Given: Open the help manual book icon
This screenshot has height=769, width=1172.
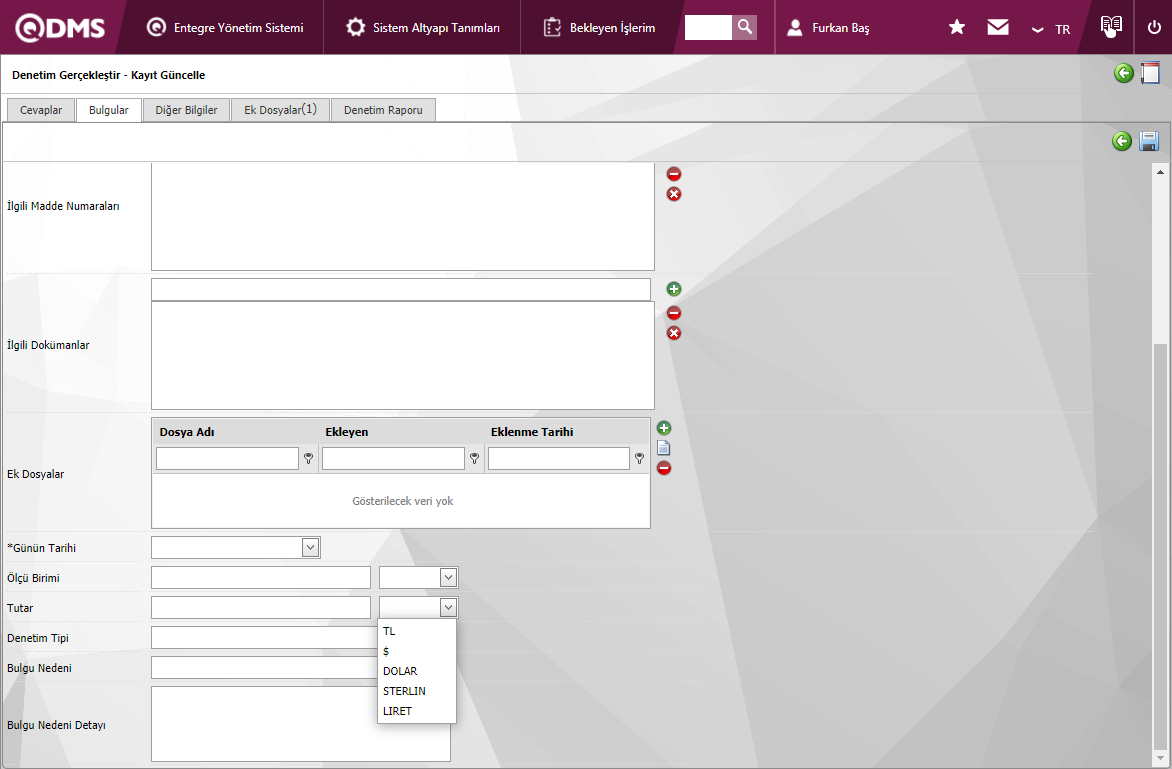Looking at the screenshot, I should 1111,27.
